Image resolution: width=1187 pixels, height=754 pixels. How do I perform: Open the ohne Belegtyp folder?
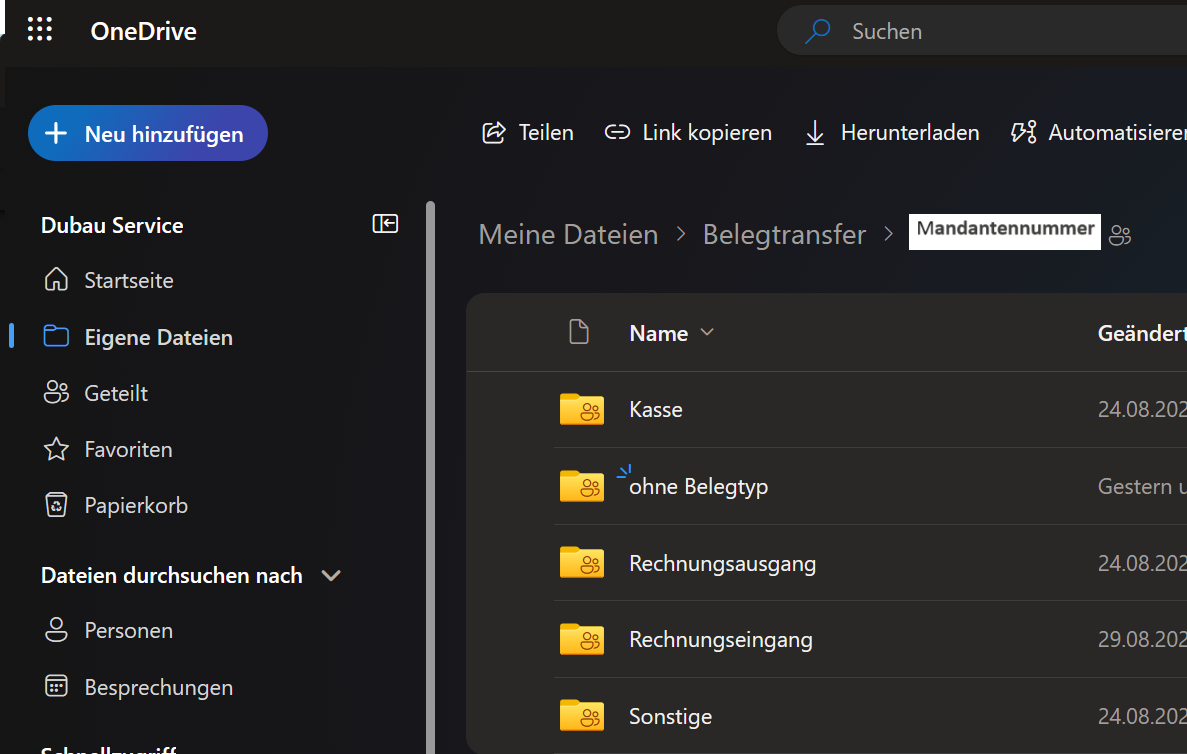[x=698, y=487]
